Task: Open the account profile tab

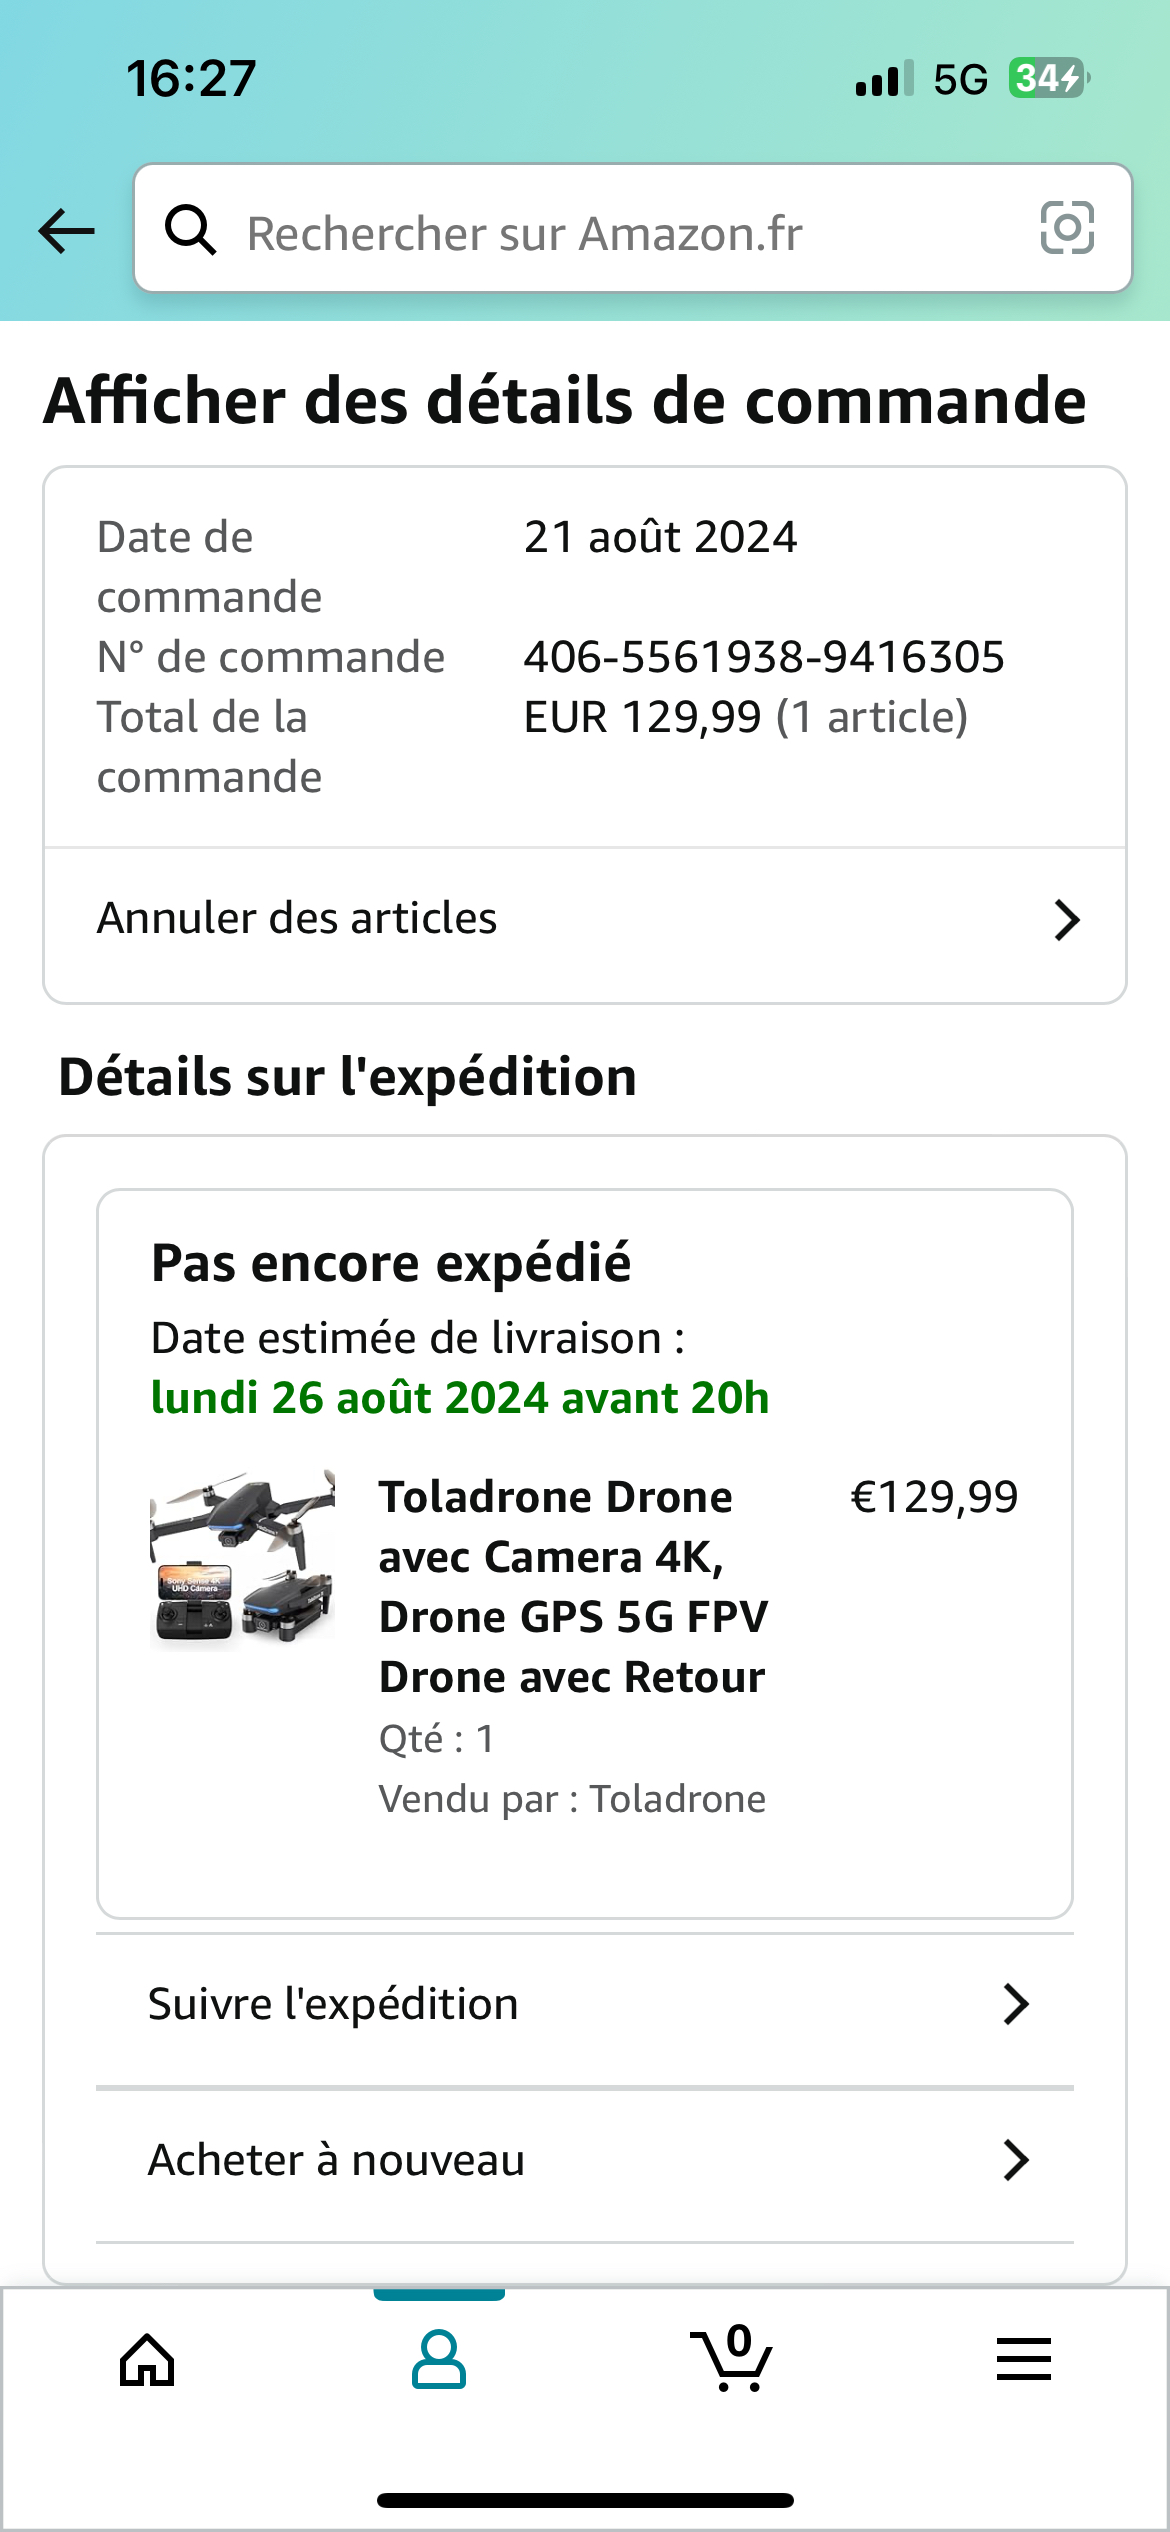Action: point(438,2360)
